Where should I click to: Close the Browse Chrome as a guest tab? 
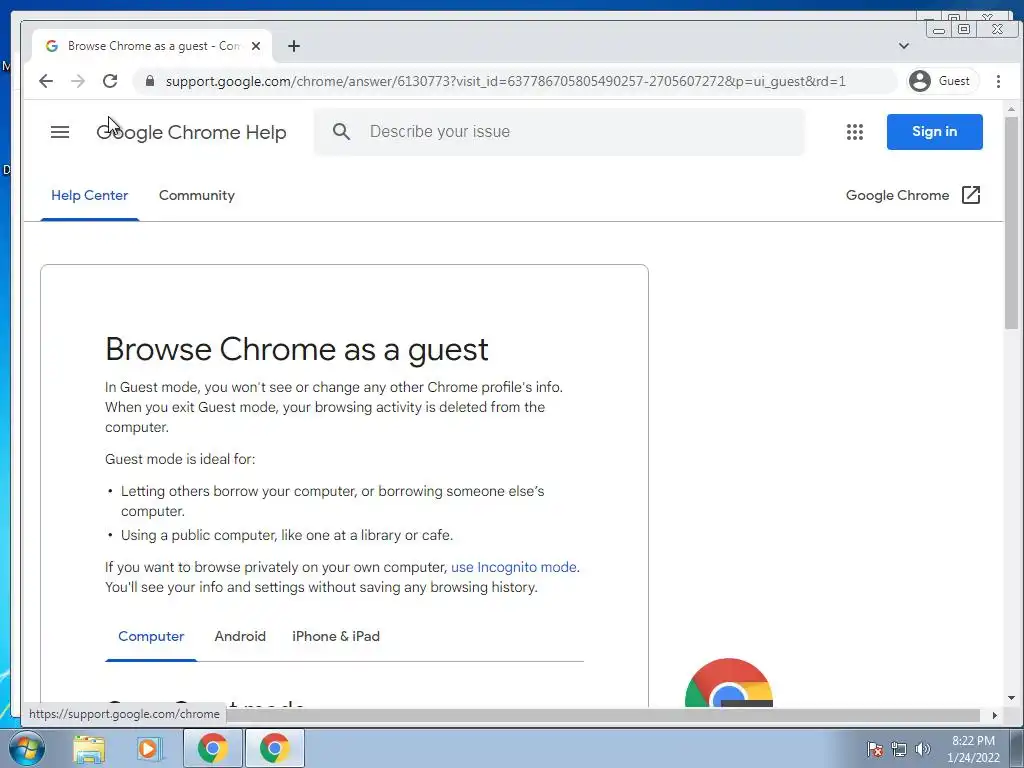pos(256,46)
